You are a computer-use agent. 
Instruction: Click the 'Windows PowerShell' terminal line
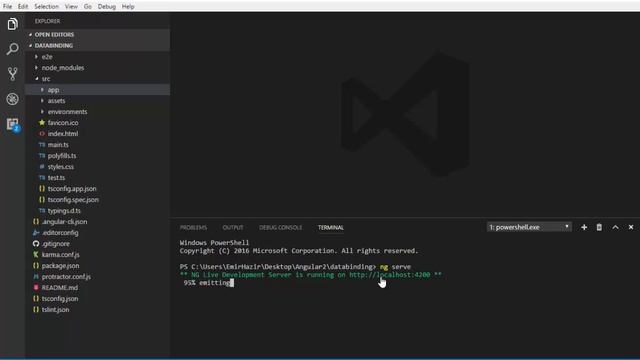pyautogui.click(x=214, y=243)
